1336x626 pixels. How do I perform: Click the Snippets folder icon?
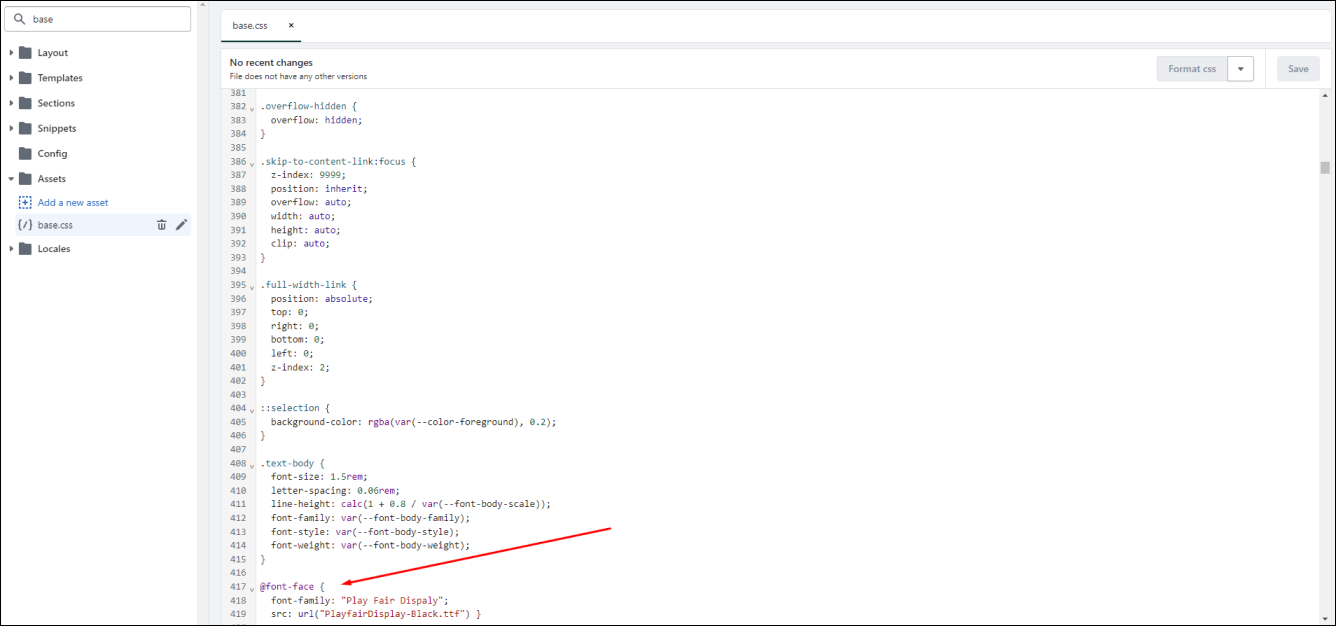click(x=25, y=128)
